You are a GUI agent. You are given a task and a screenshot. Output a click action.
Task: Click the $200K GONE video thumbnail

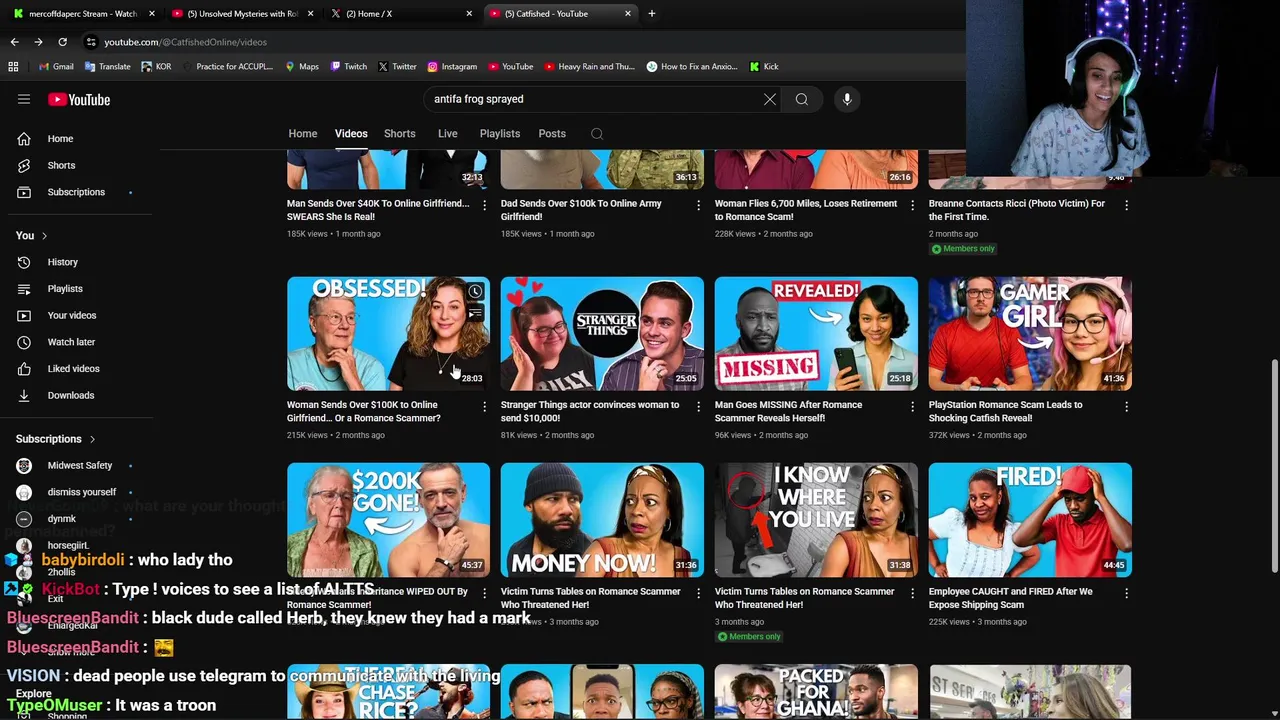(388, 520)
